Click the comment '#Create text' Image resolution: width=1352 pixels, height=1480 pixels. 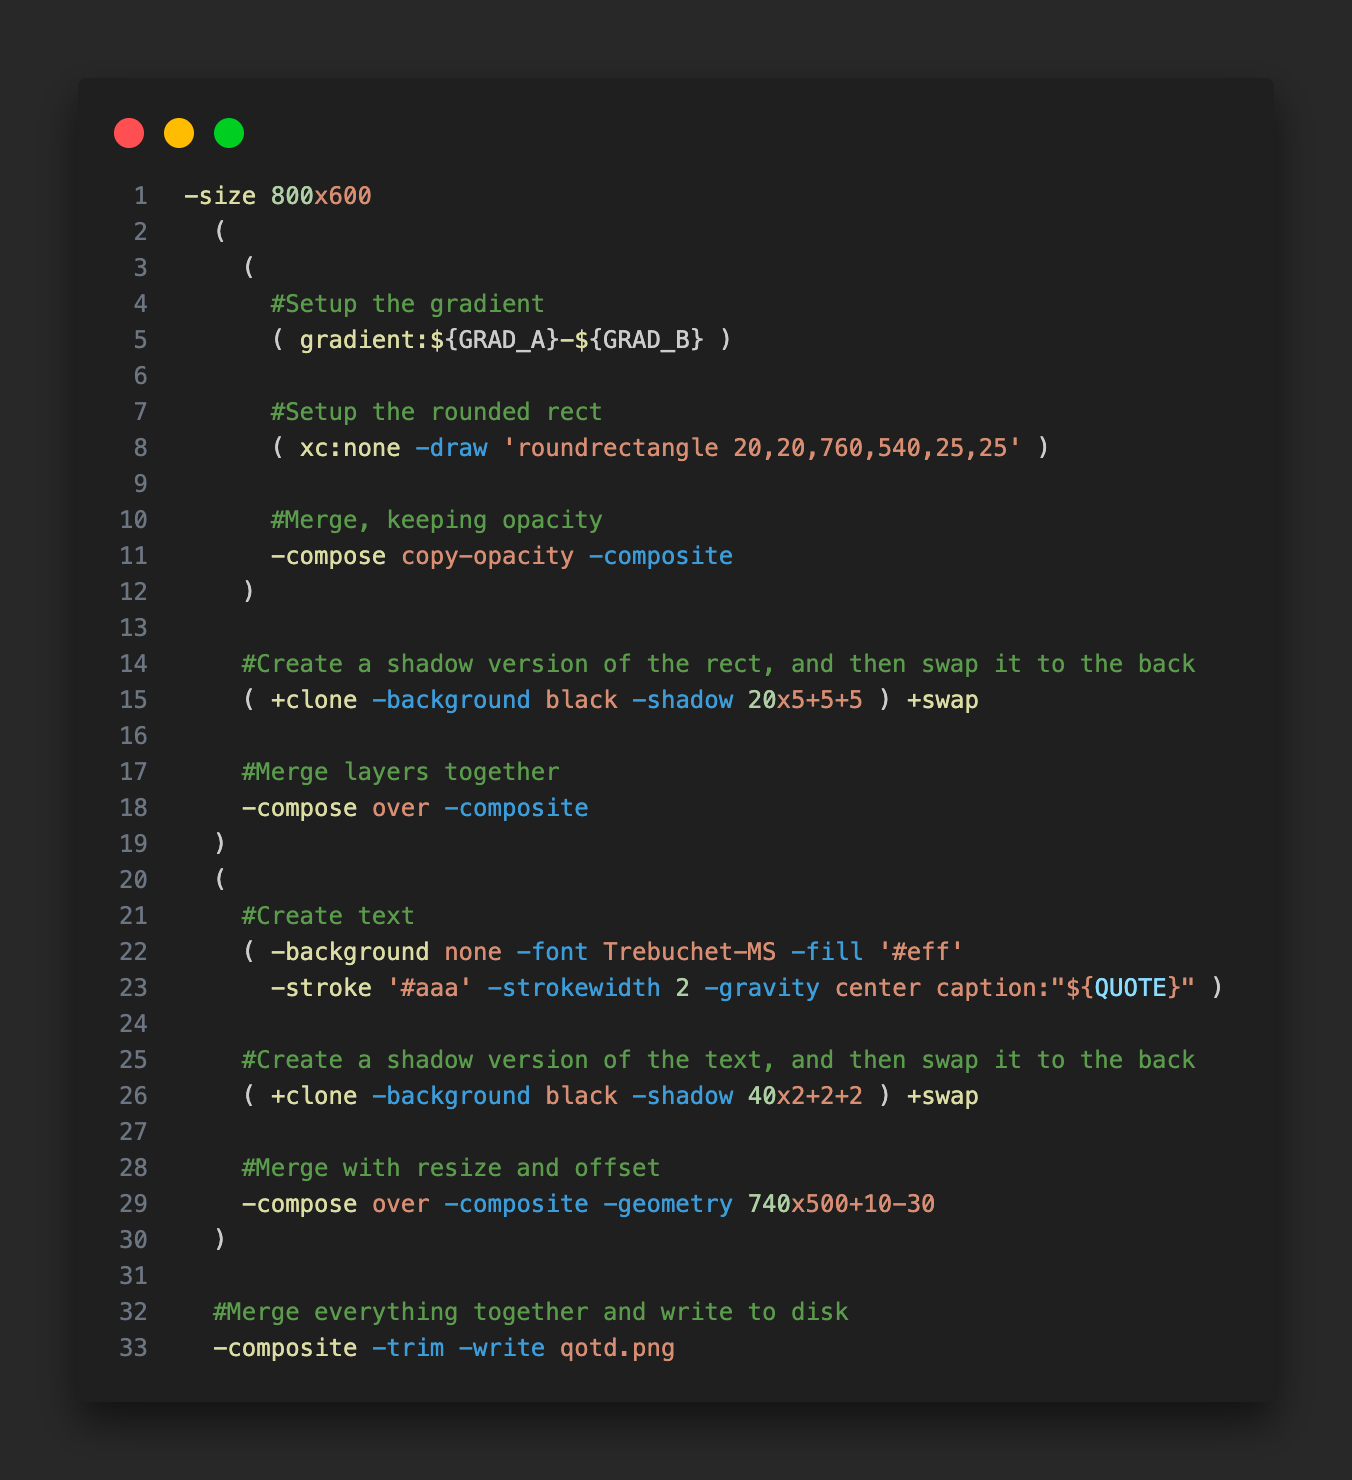tap(328, 916)
